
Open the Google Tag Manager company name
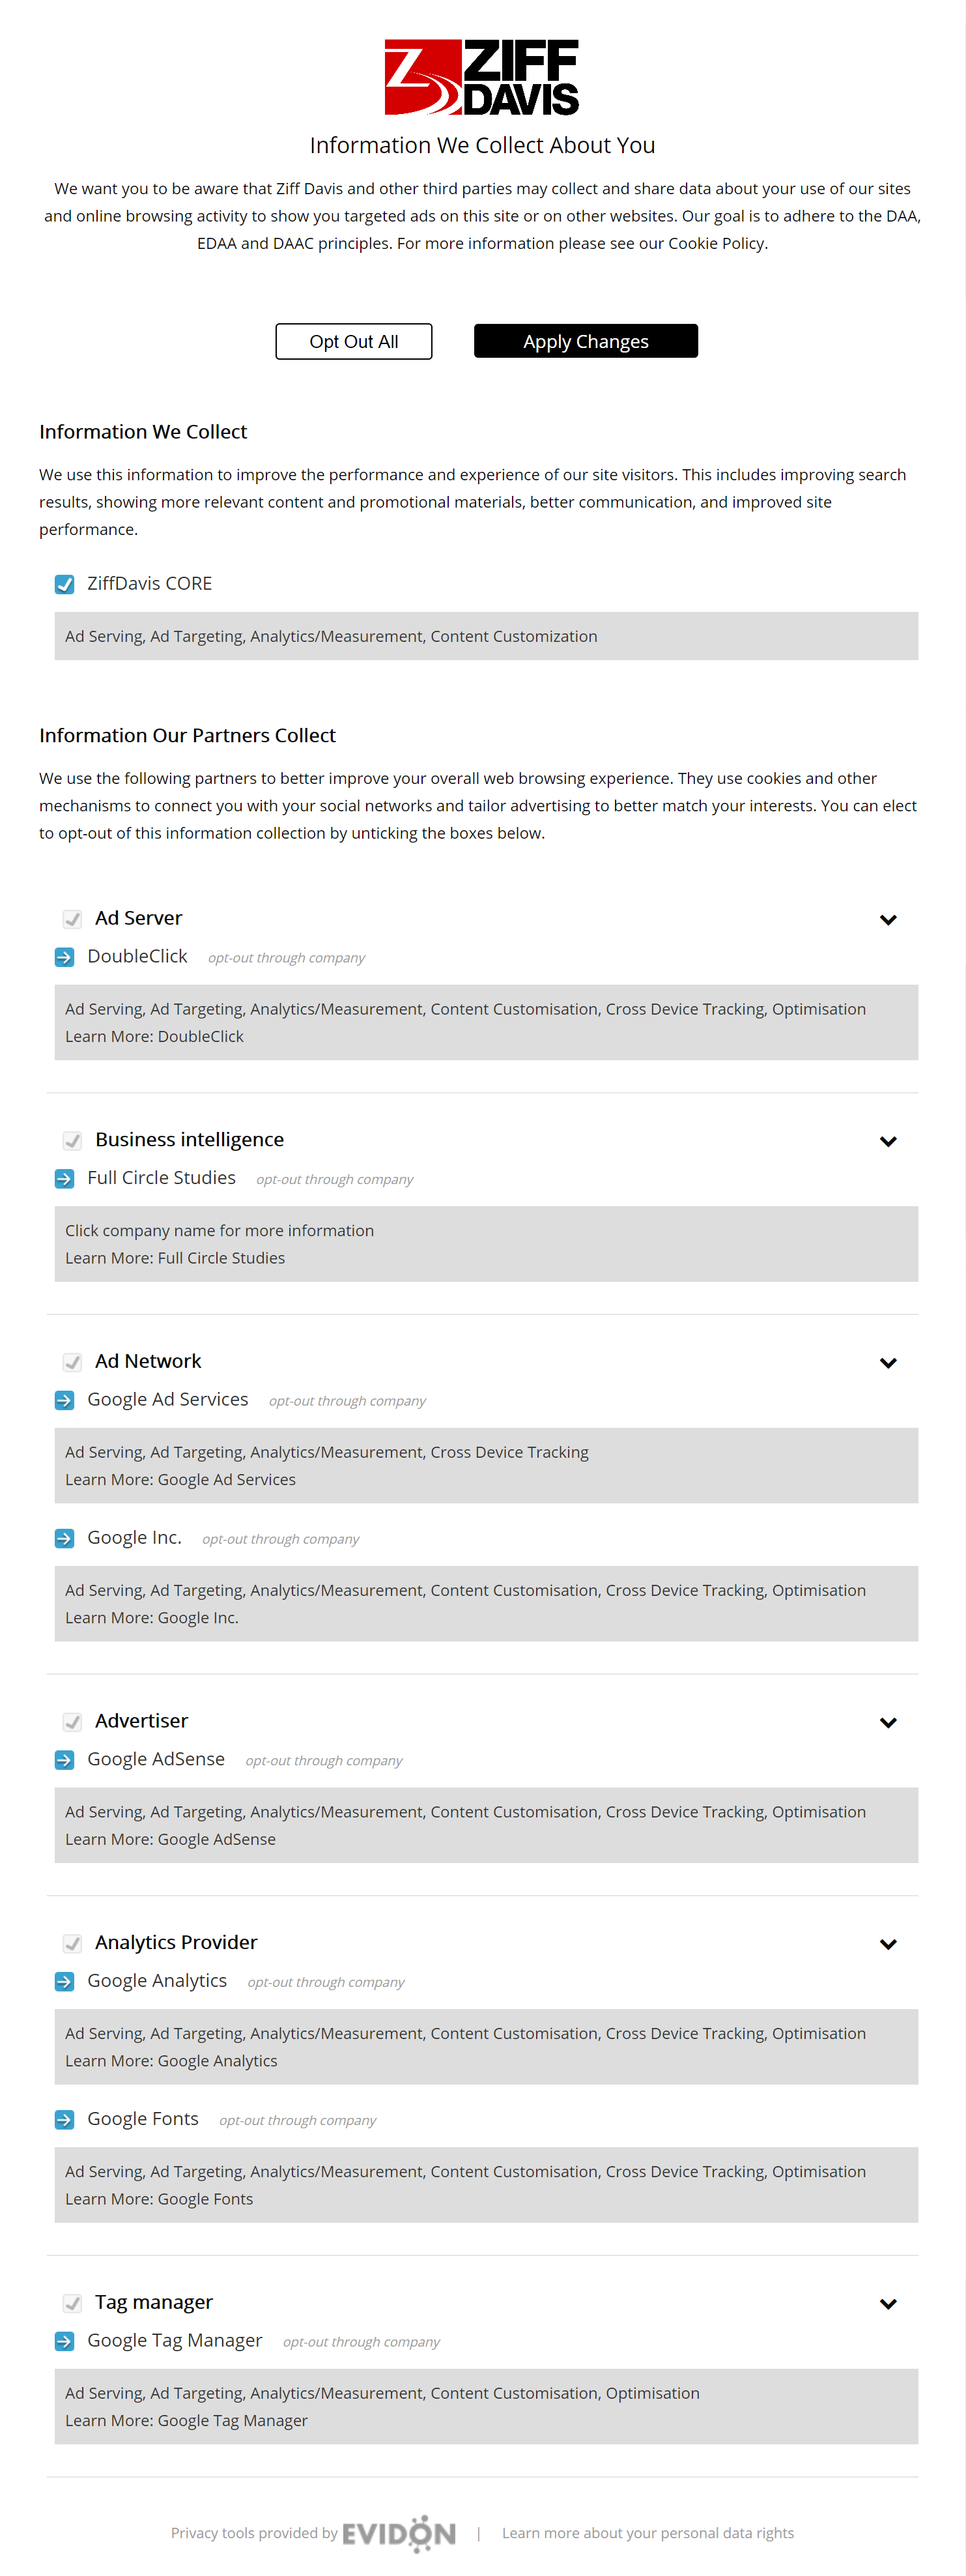[175, 2341]
